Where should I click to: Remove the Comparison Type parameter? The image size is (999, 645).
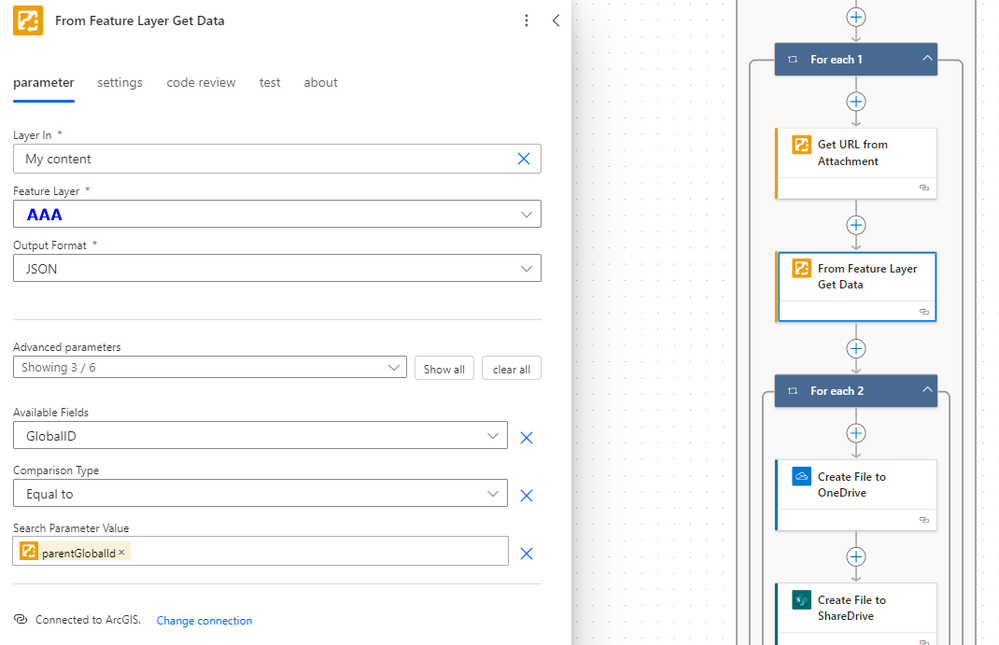pos(527,495)
